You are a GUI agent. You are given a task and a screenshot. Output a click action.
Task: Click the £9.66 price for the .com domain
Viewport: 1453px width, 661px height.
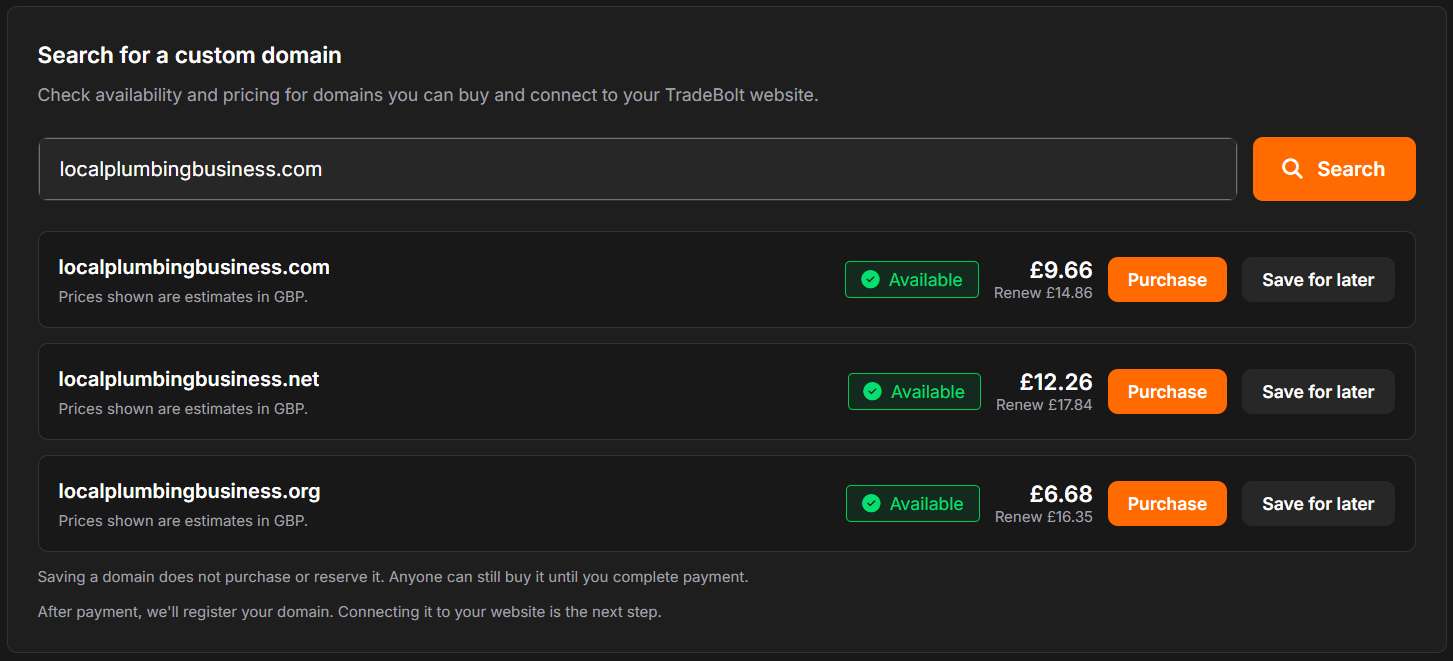click(x=1063, y=269)
